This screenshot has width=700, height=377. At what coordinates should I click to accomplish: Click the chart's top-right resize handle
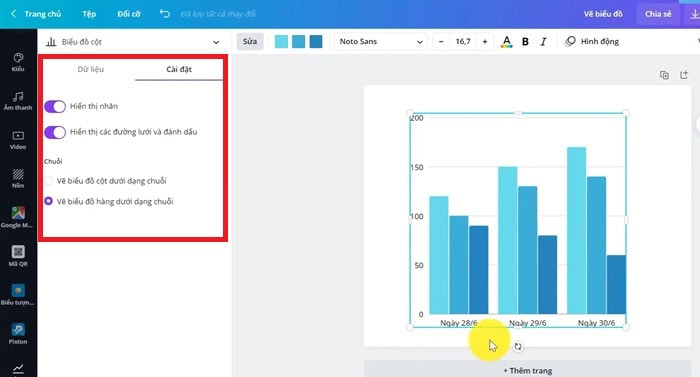click(x=626, y=113)
